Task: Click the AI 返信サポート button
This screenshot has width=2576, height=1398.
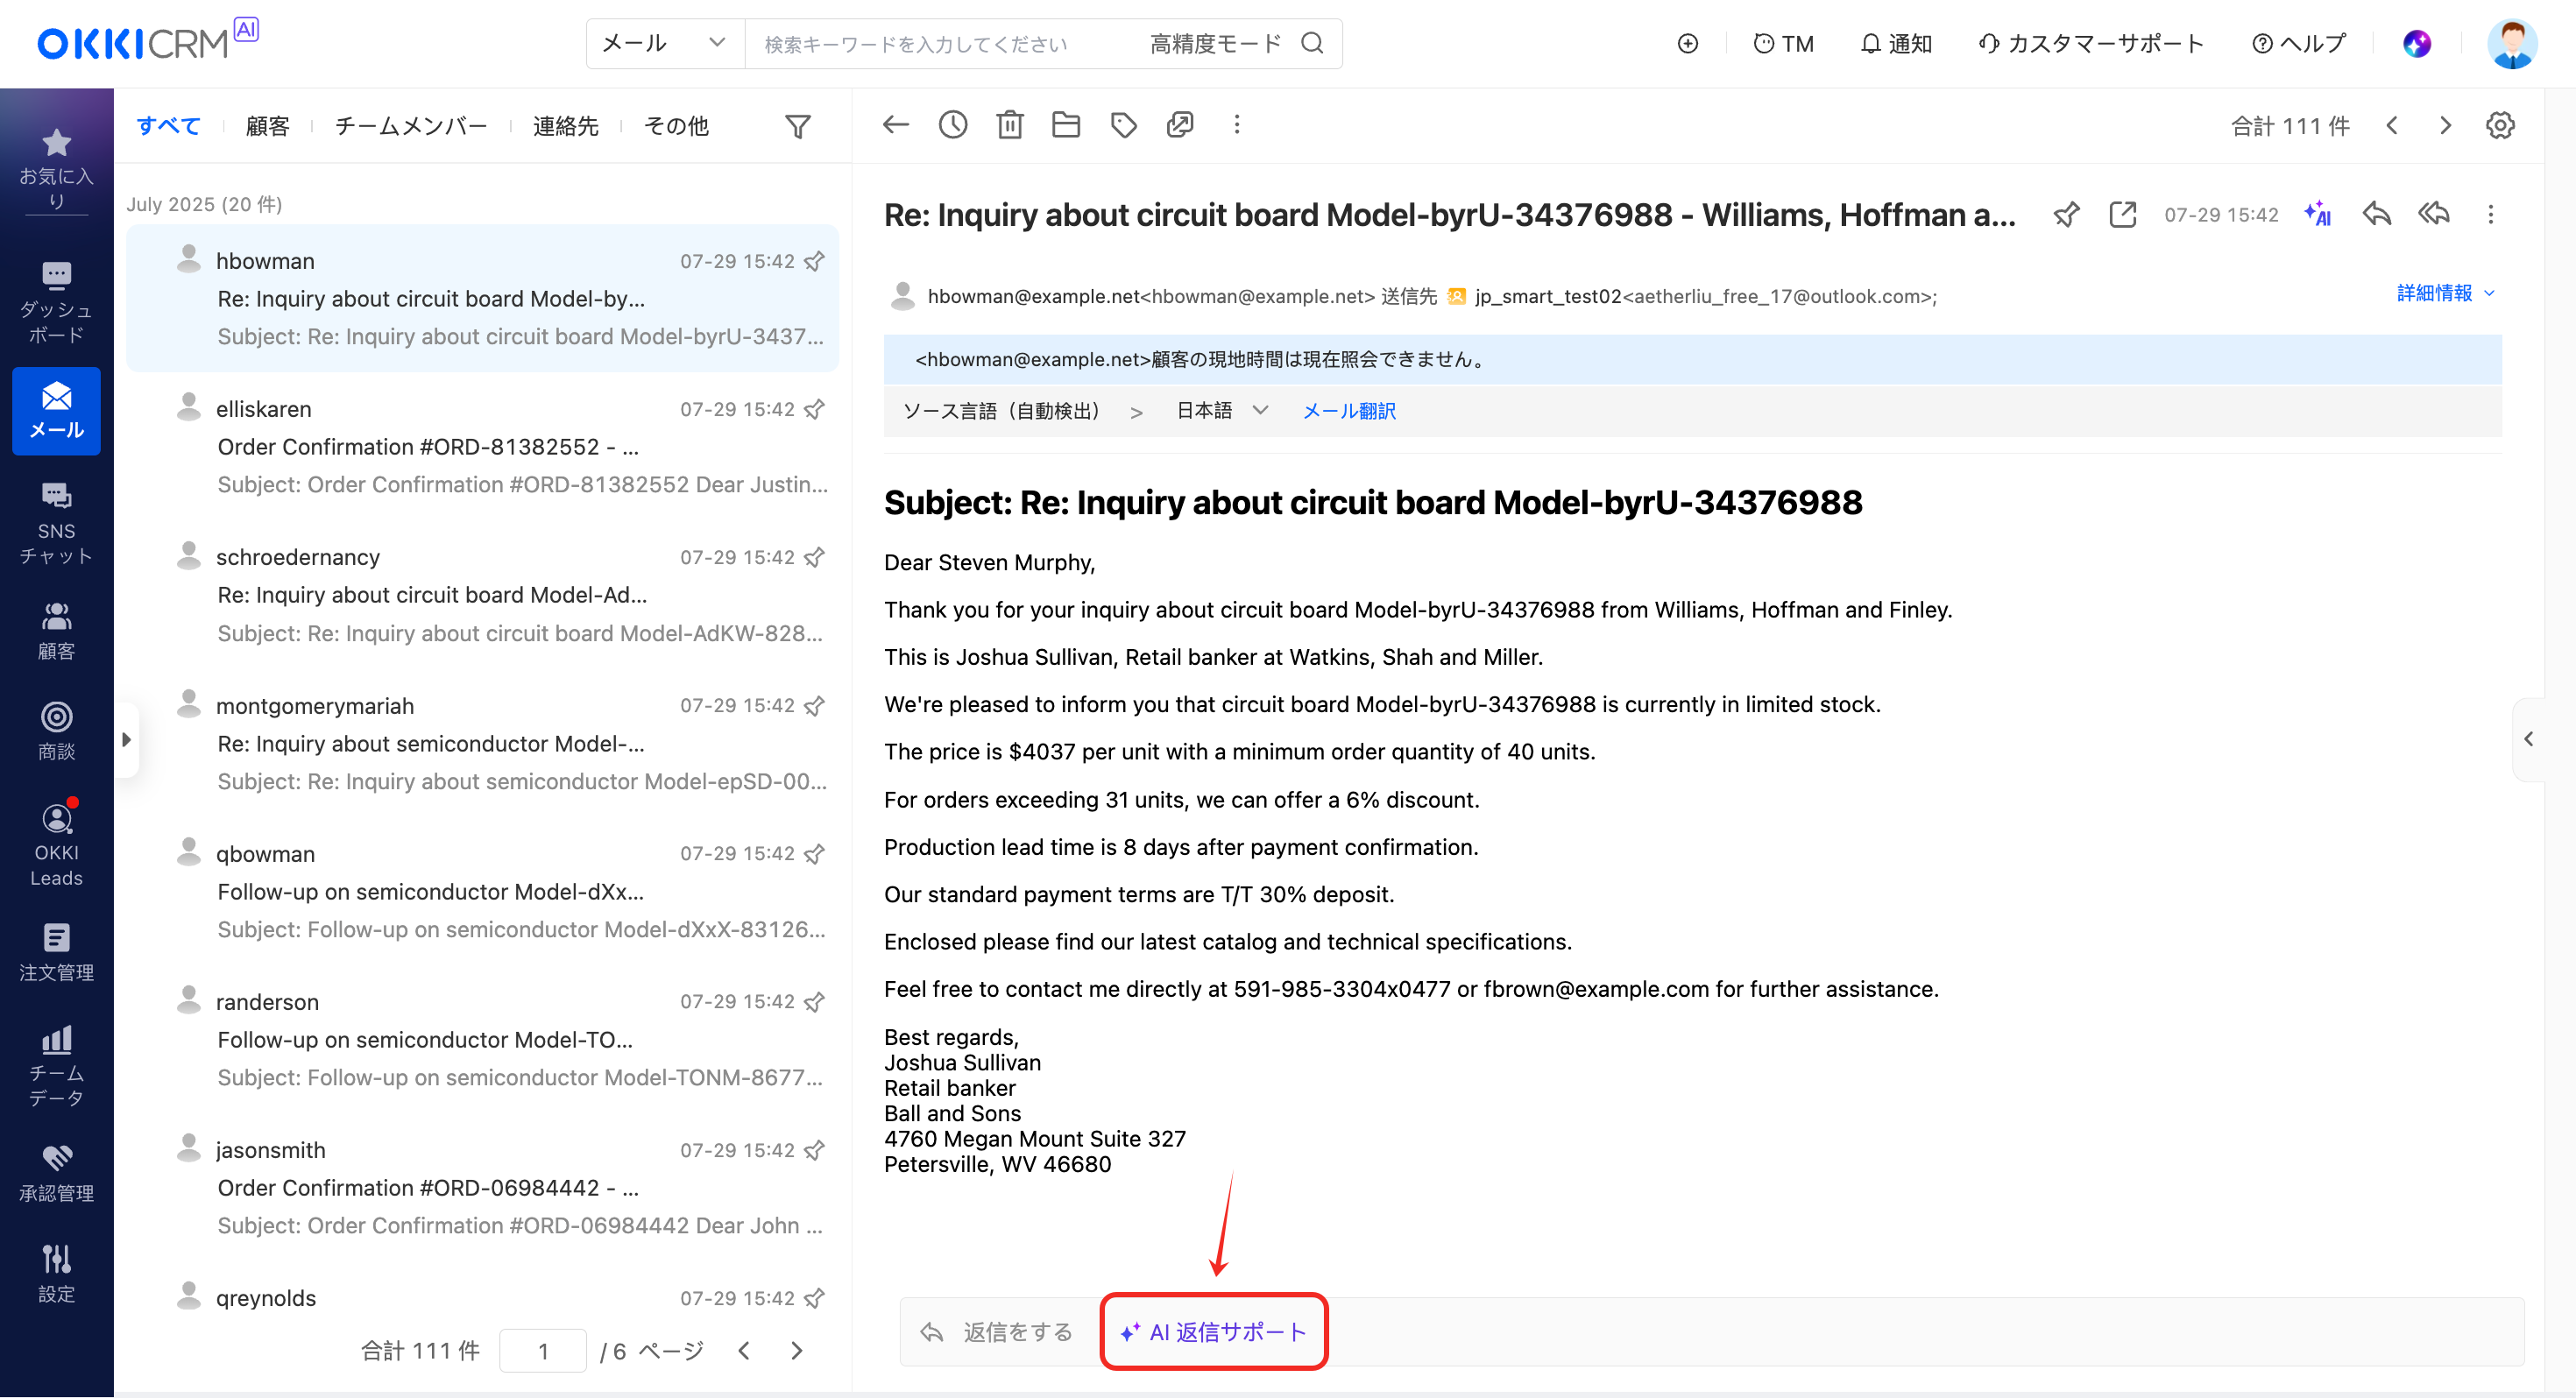Action: coord(1213,1332)
